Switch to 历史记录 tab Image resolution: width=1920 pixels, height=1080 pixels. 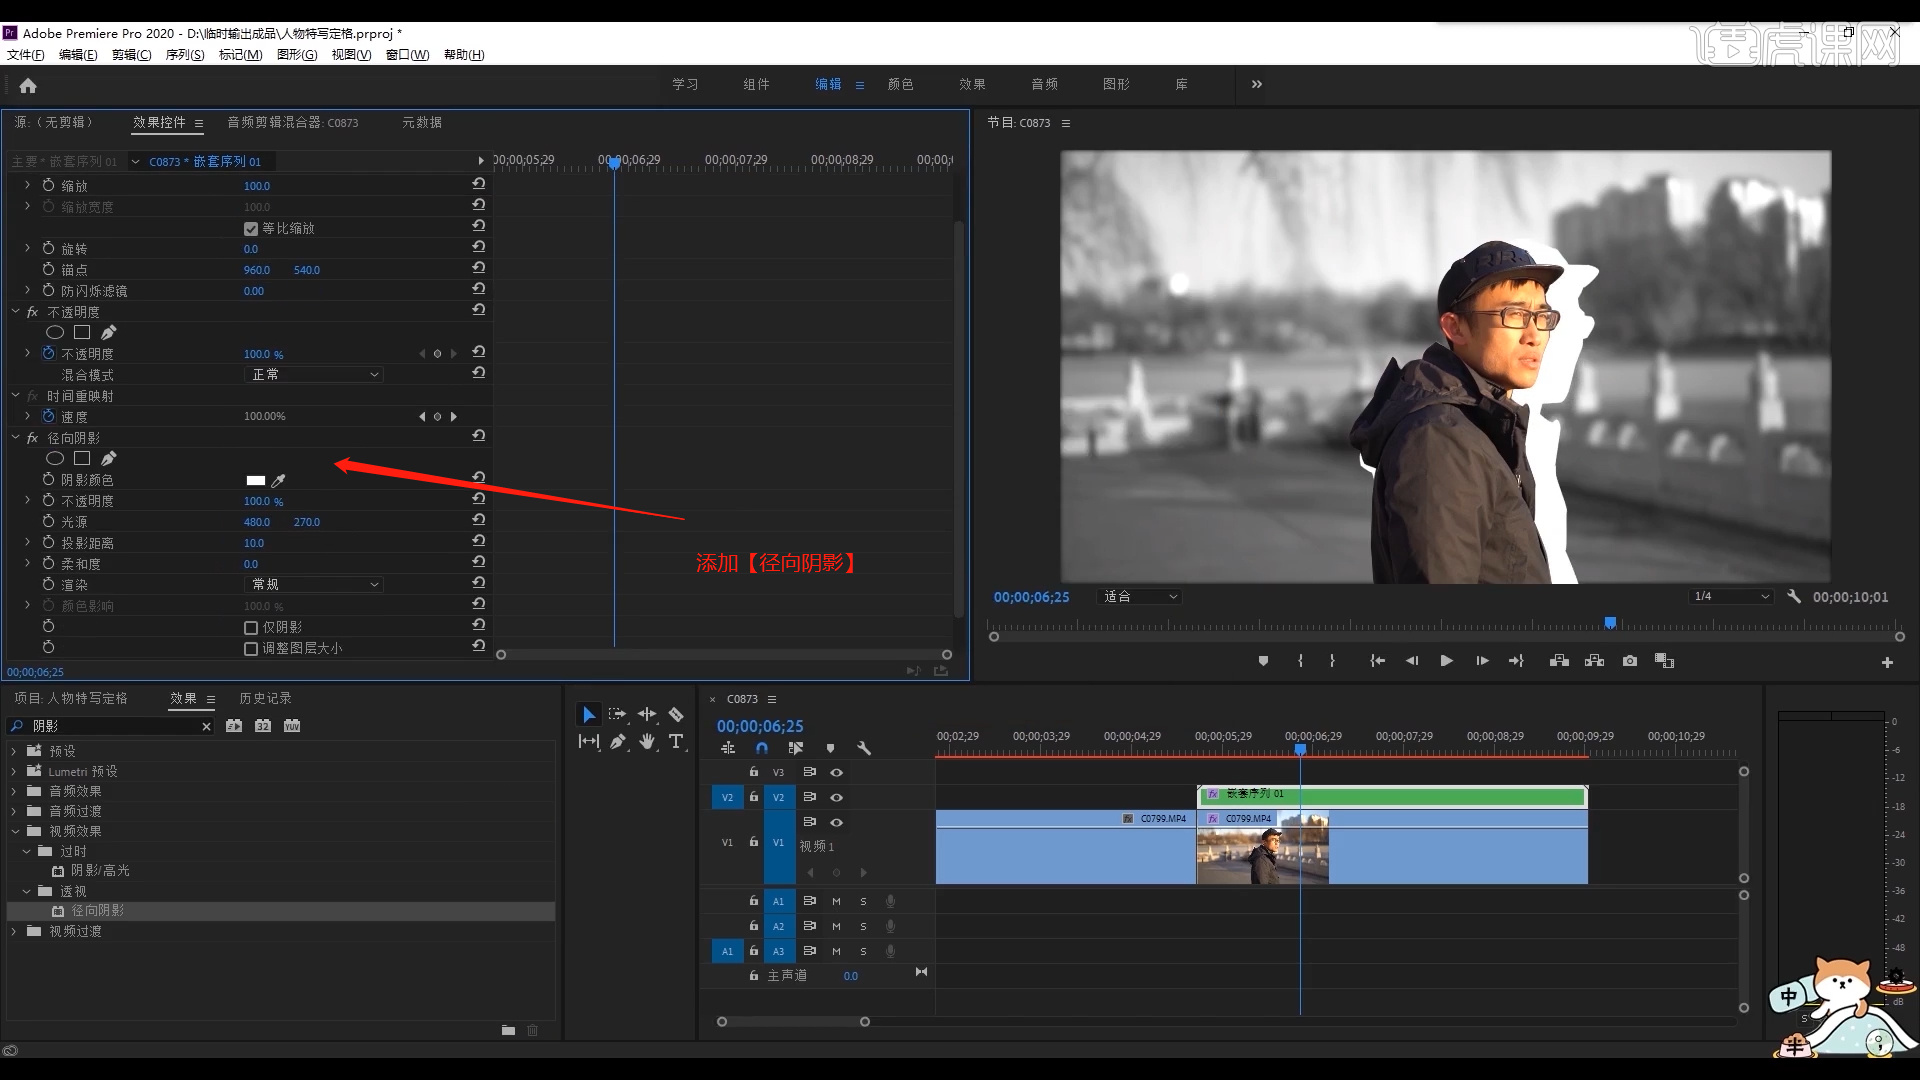265,698
